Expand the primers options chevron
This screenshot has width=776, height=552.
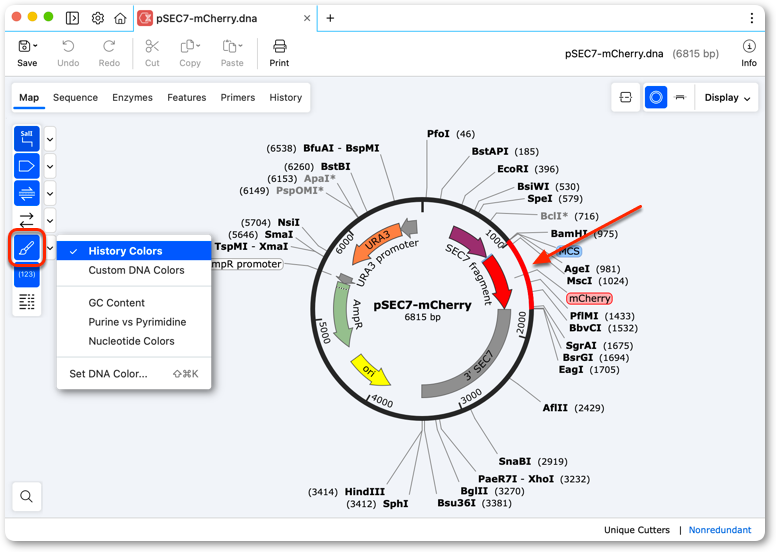pyautogui.click(x=50, y=193)
